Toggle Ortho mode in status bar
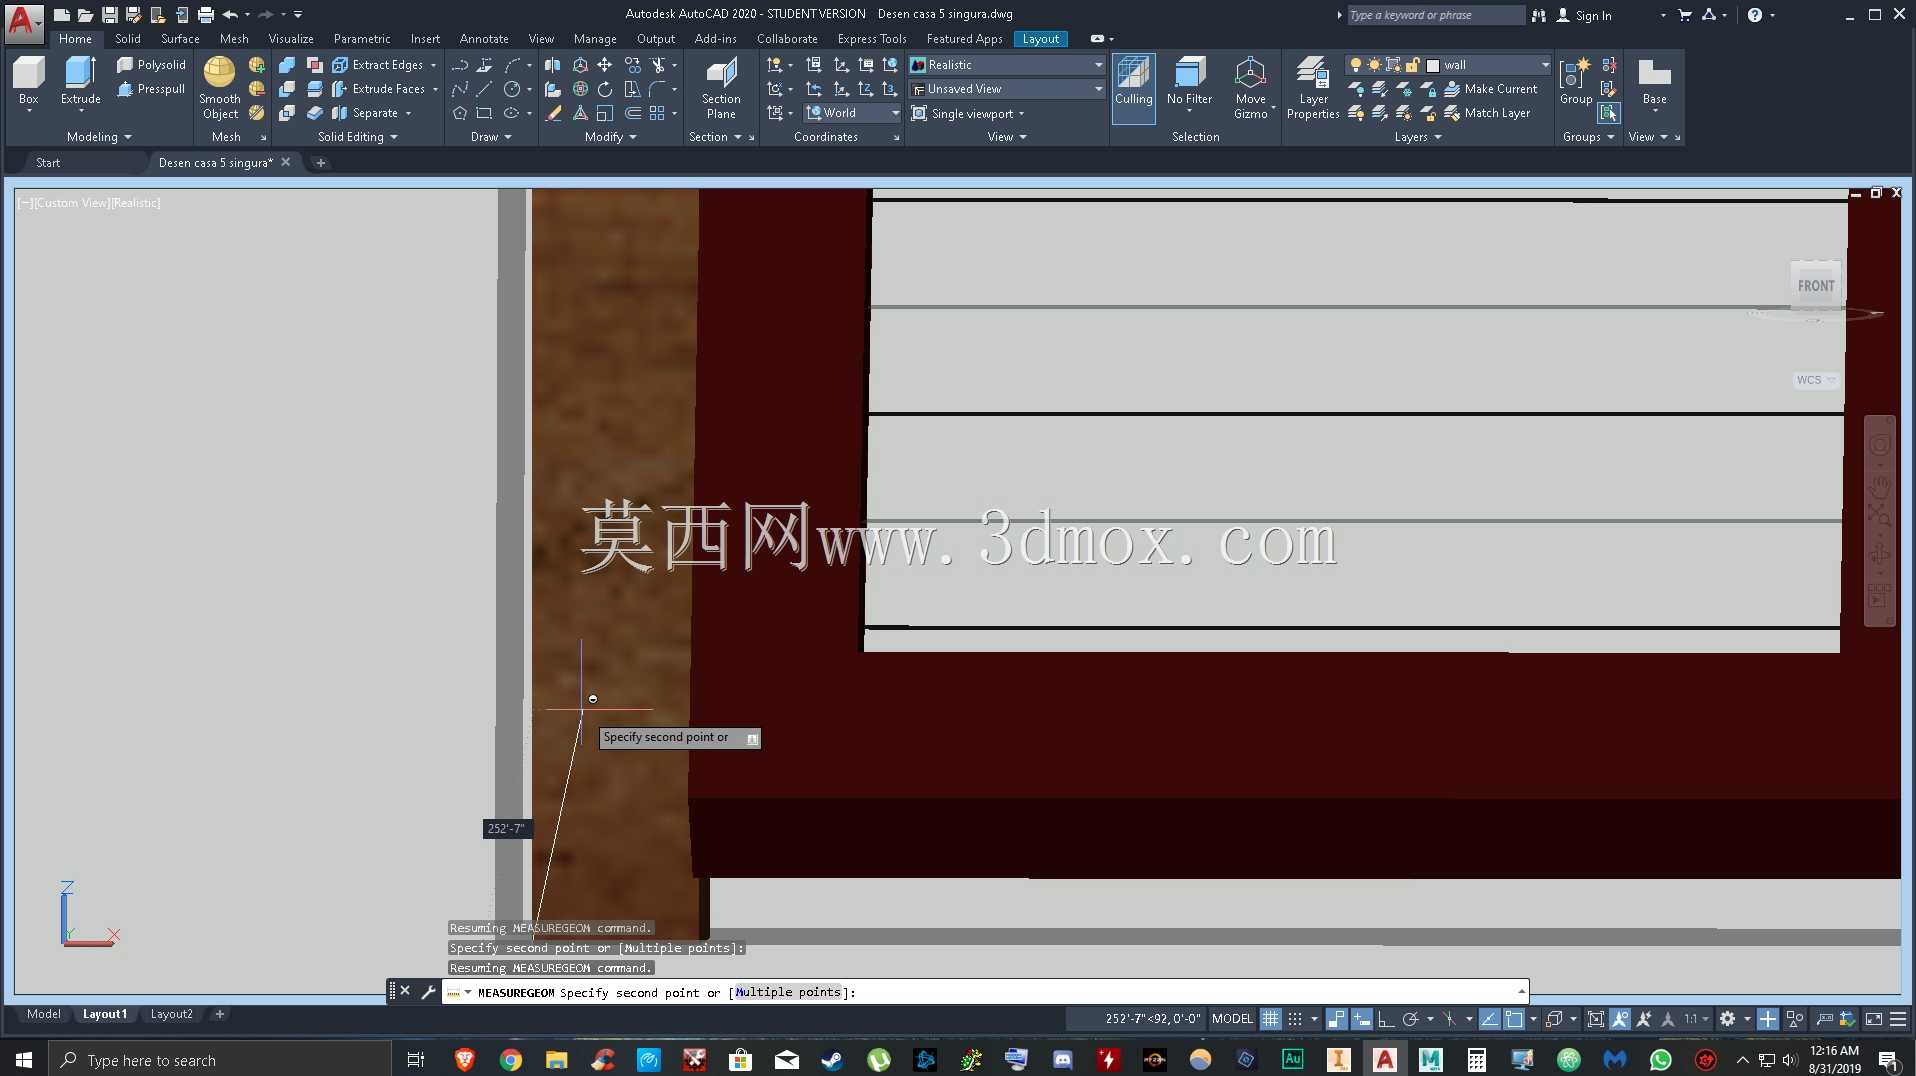The width and height of the screenshot is (1916, 1076). (x=1385, y=1019)
